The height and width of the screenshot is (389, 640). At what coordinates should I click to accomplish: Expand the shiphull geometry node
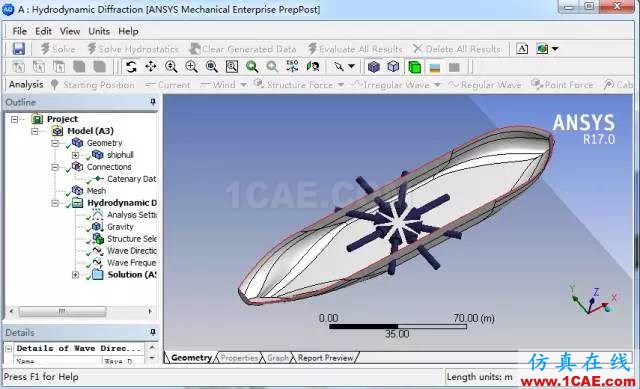(75, 155)
